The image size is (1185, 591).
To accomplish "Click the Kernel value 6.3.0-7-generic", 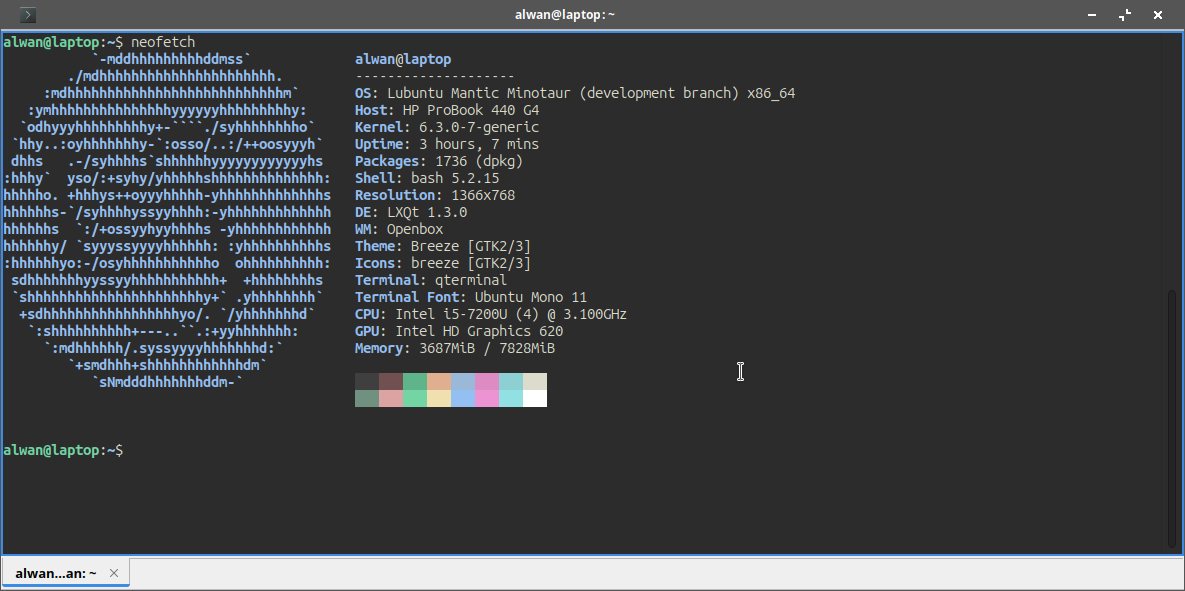I will [x=479, y=127].
